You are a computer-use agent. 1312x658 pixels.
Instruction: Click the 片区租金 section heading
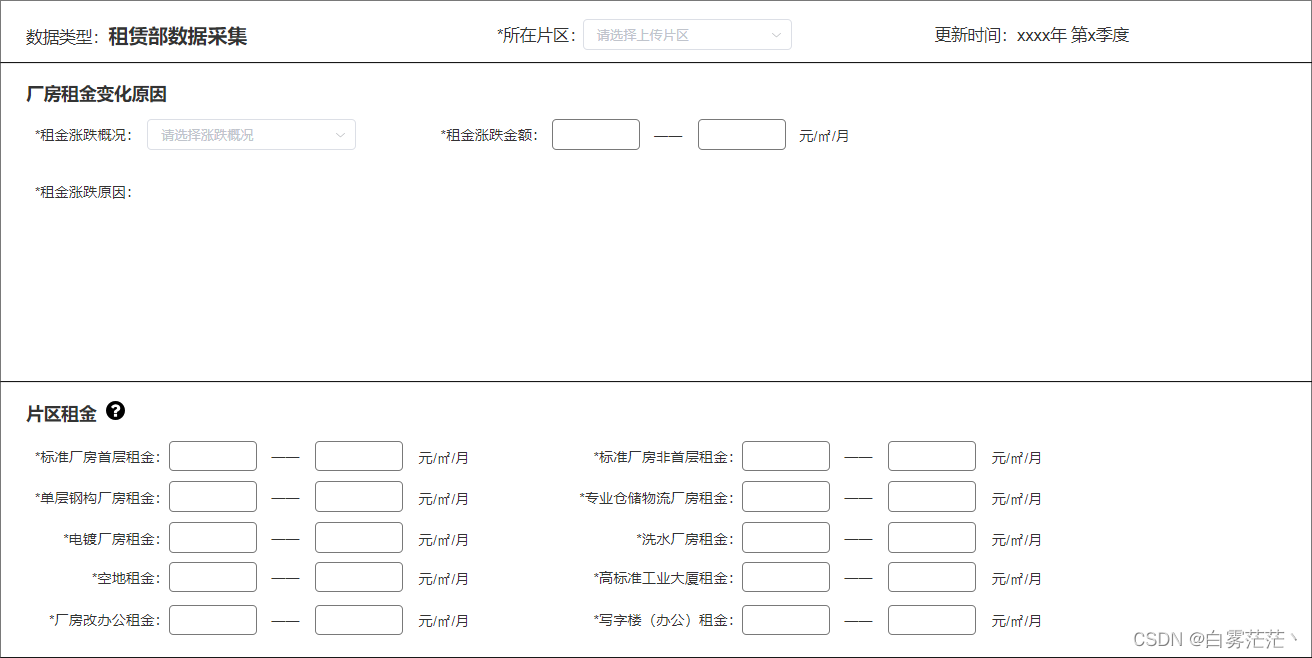coord(61,413)
